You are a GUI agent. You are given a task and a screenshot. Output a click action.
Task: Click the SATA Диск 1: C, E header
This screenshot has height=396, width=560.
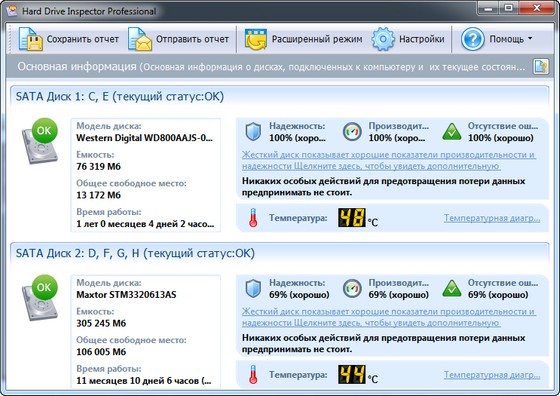point(120,96)
